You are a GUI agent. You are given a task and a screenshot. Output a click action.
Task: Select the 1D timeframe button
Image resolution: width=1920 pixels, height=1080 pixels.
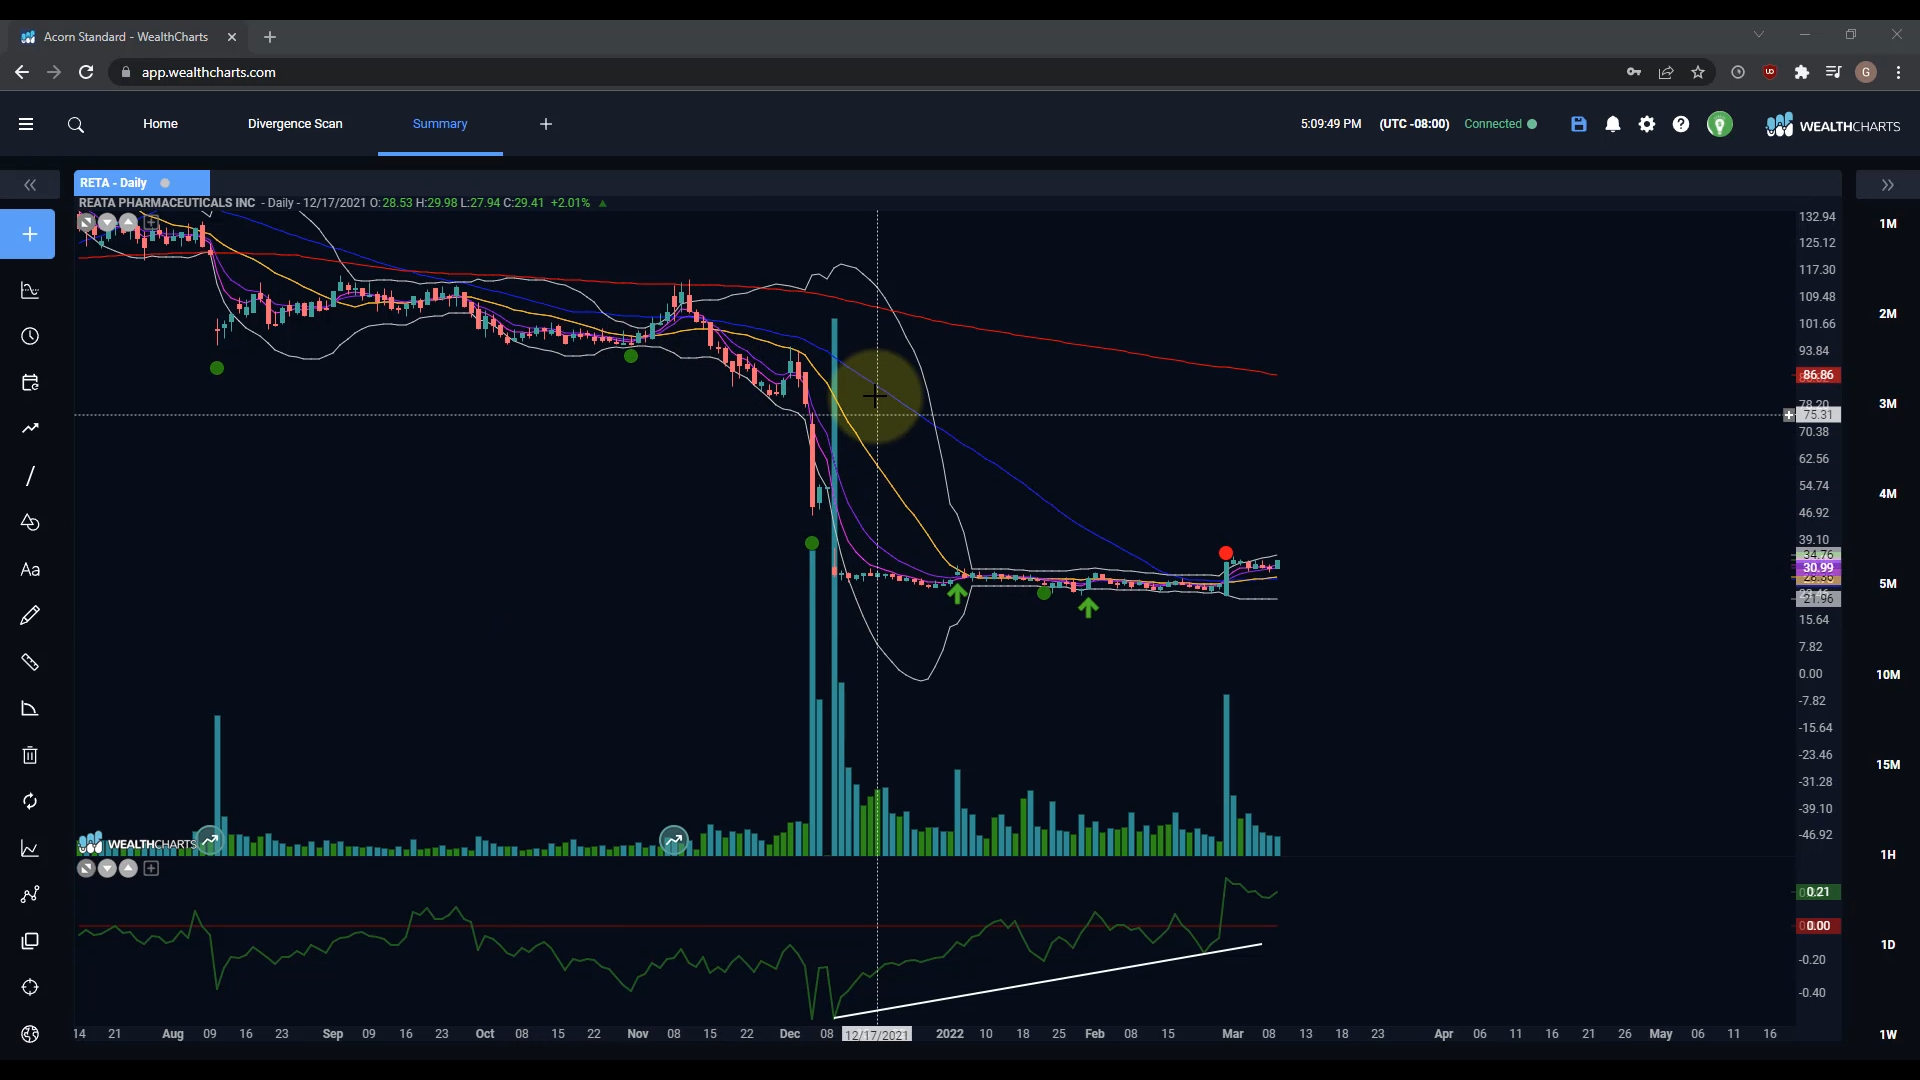[x=1887, y=944]
